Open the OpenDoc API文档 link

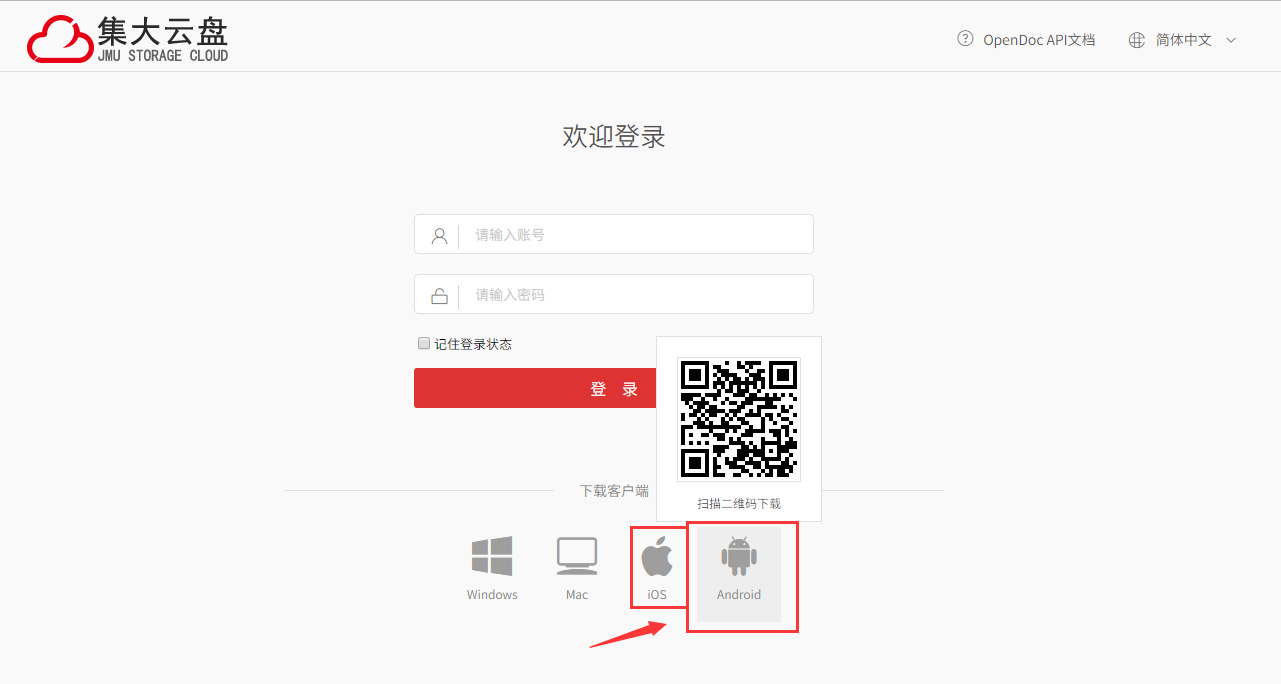1039,40
